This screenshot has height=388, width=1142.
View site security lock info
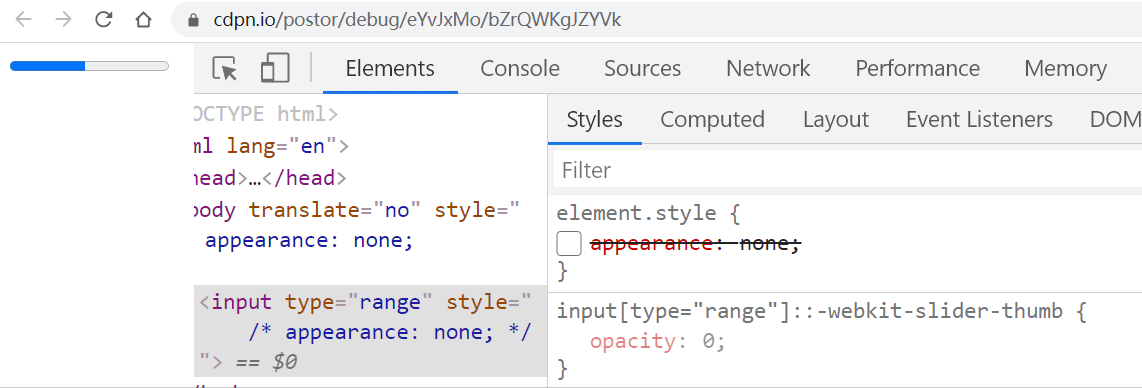(193, 20)
